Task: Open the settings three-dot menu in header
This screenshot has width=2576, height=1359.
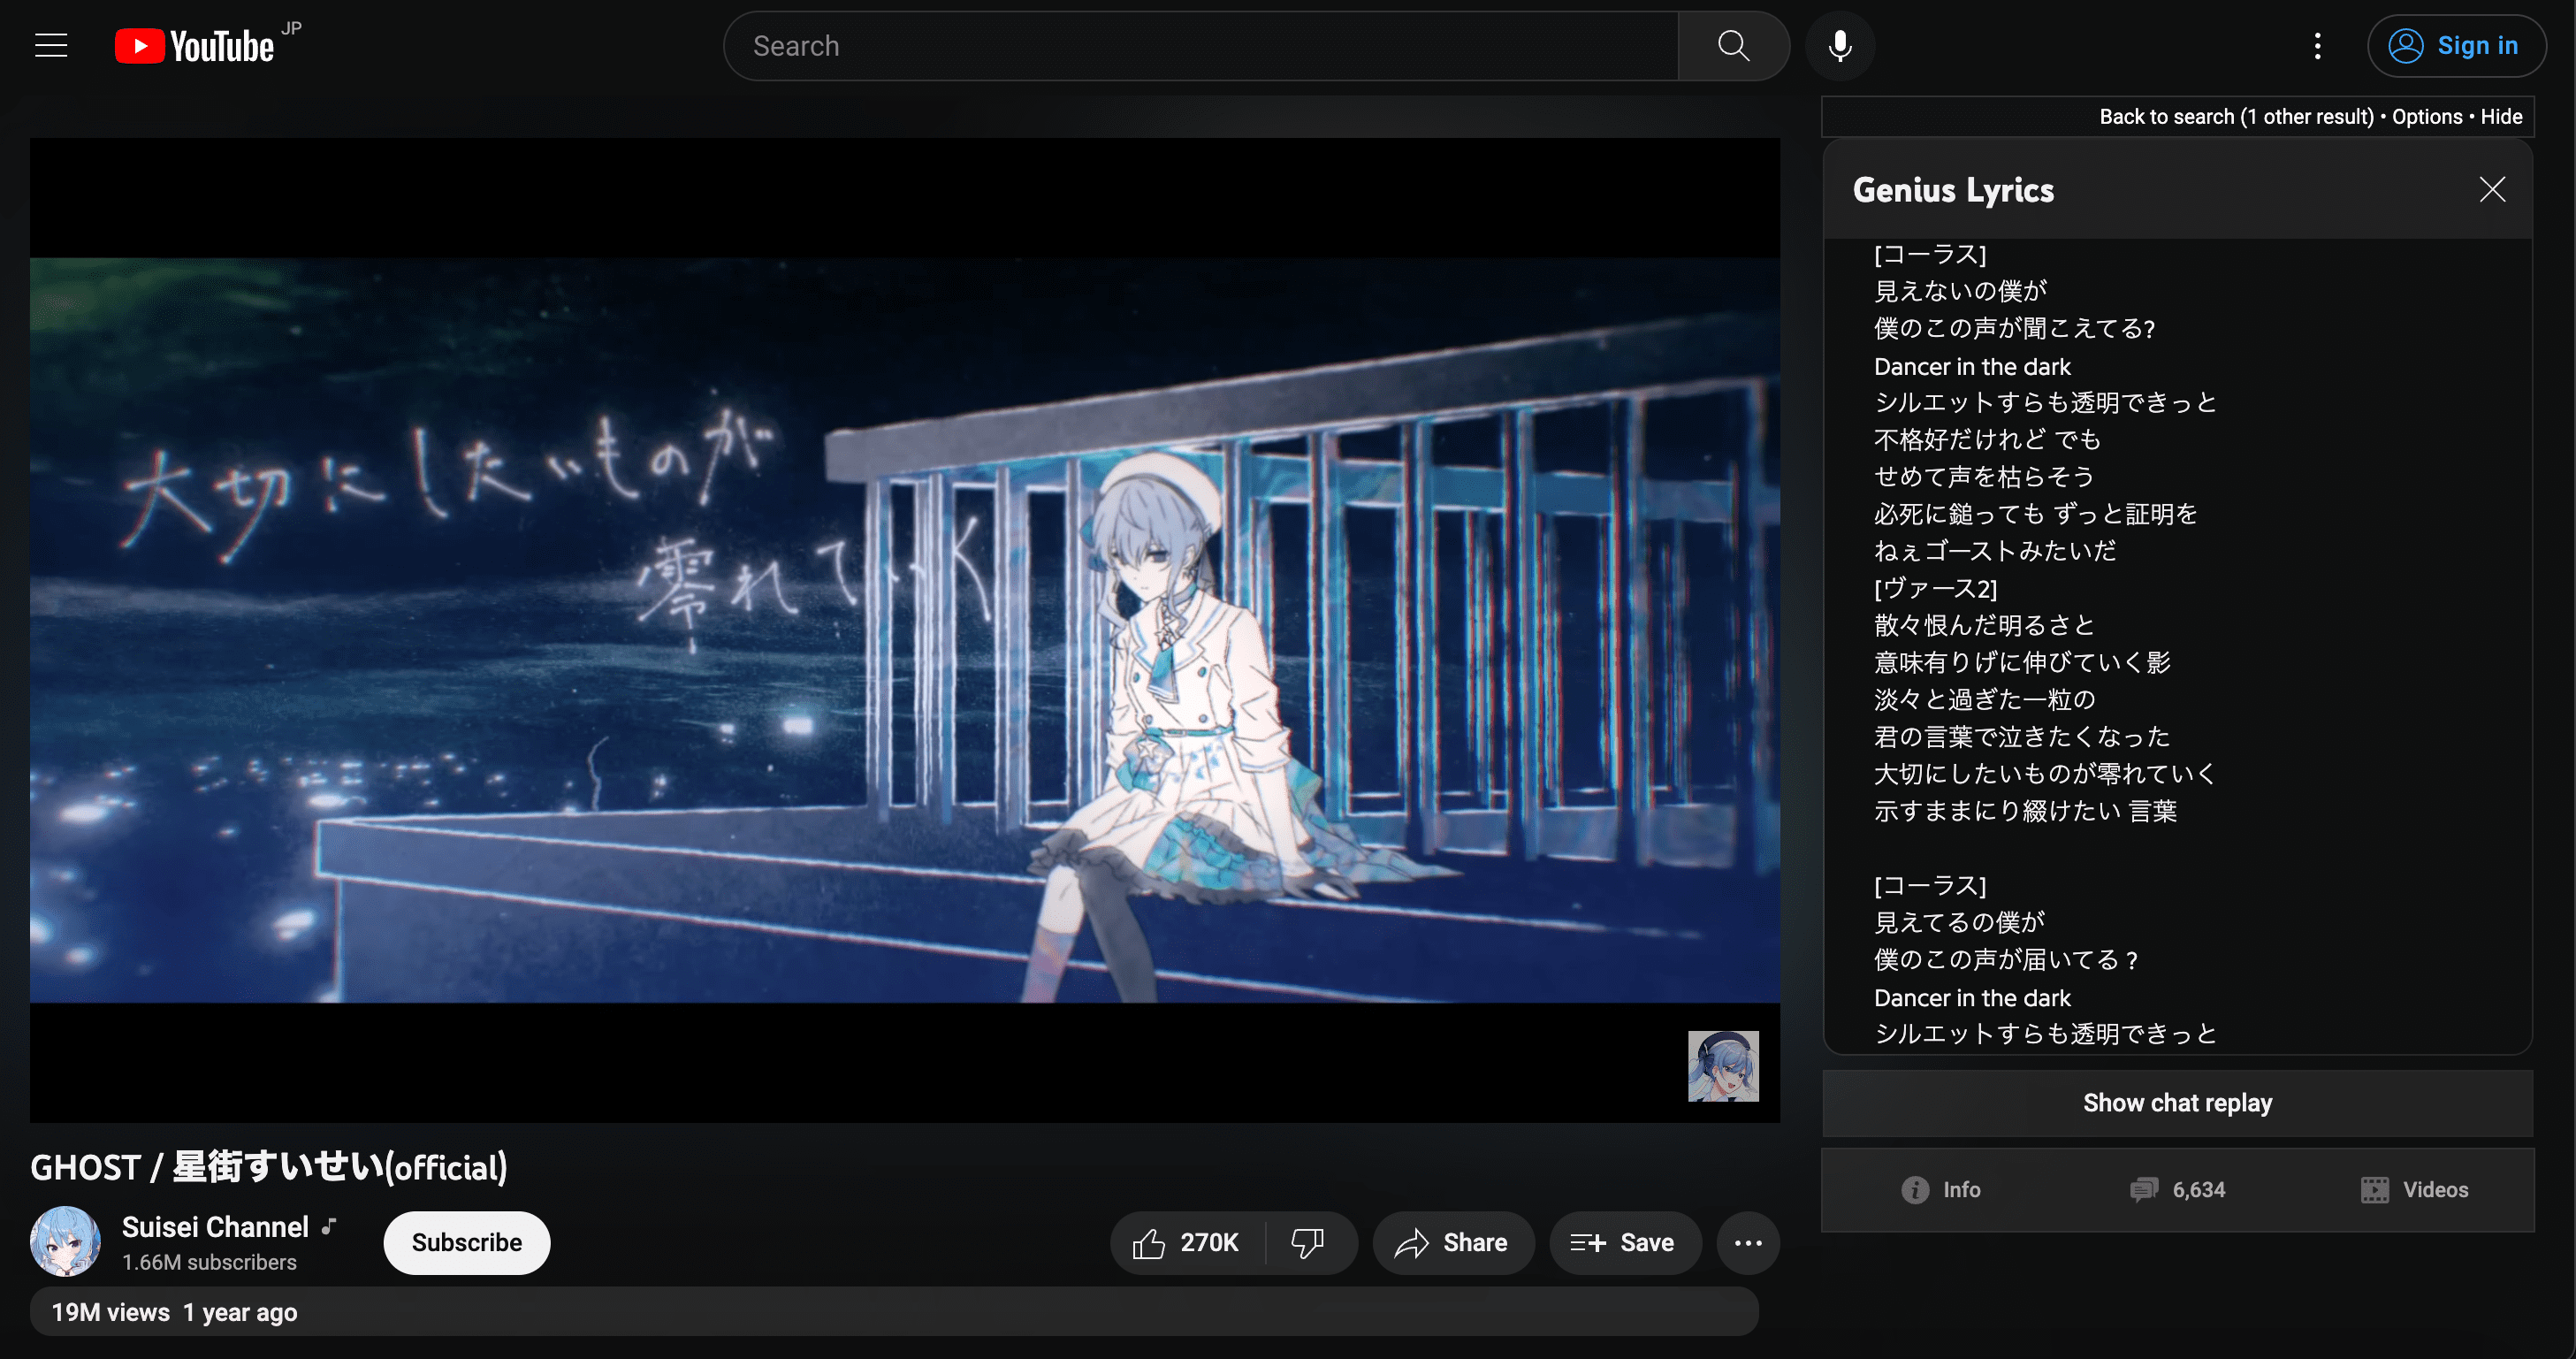Action: click(x=2317, y=46)
